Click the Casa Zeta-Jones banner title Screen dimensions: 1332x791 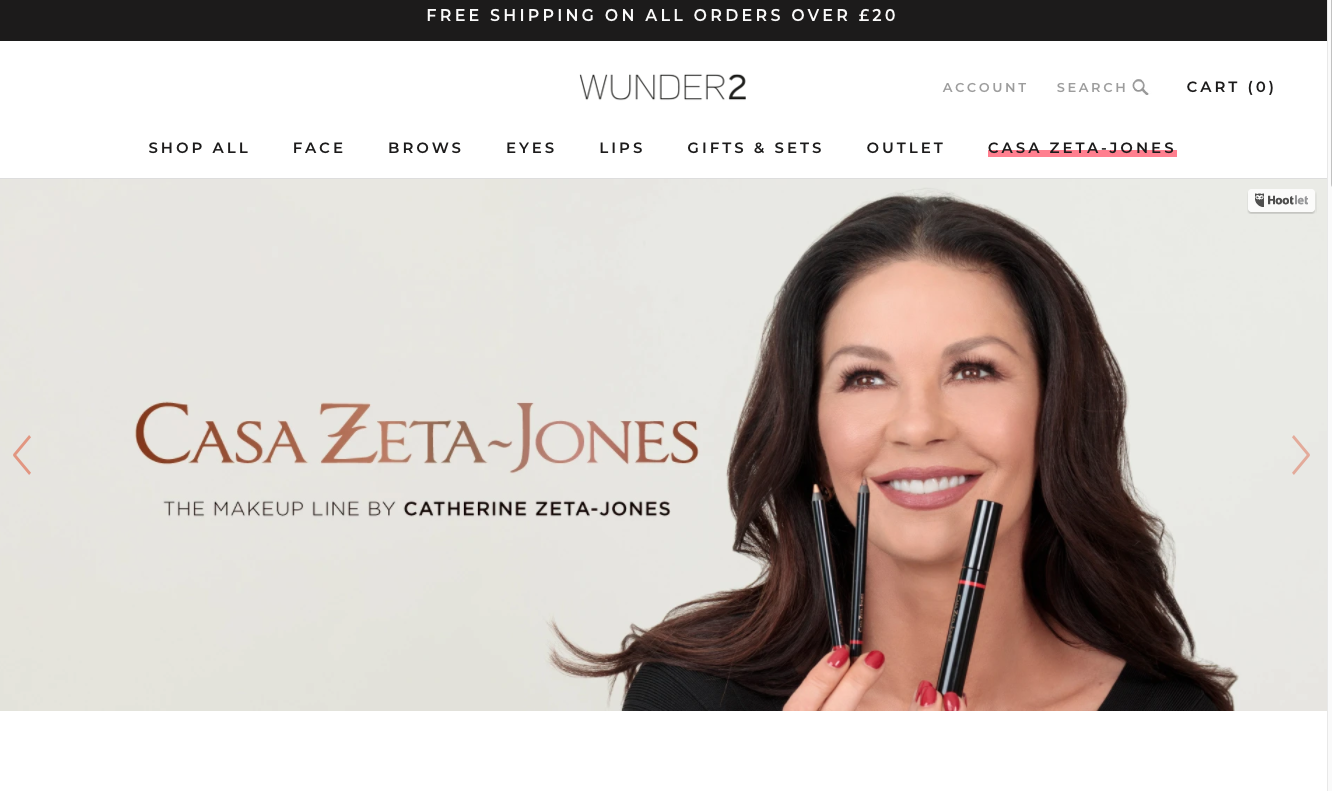pyautogui.click(x=417, y=437)
